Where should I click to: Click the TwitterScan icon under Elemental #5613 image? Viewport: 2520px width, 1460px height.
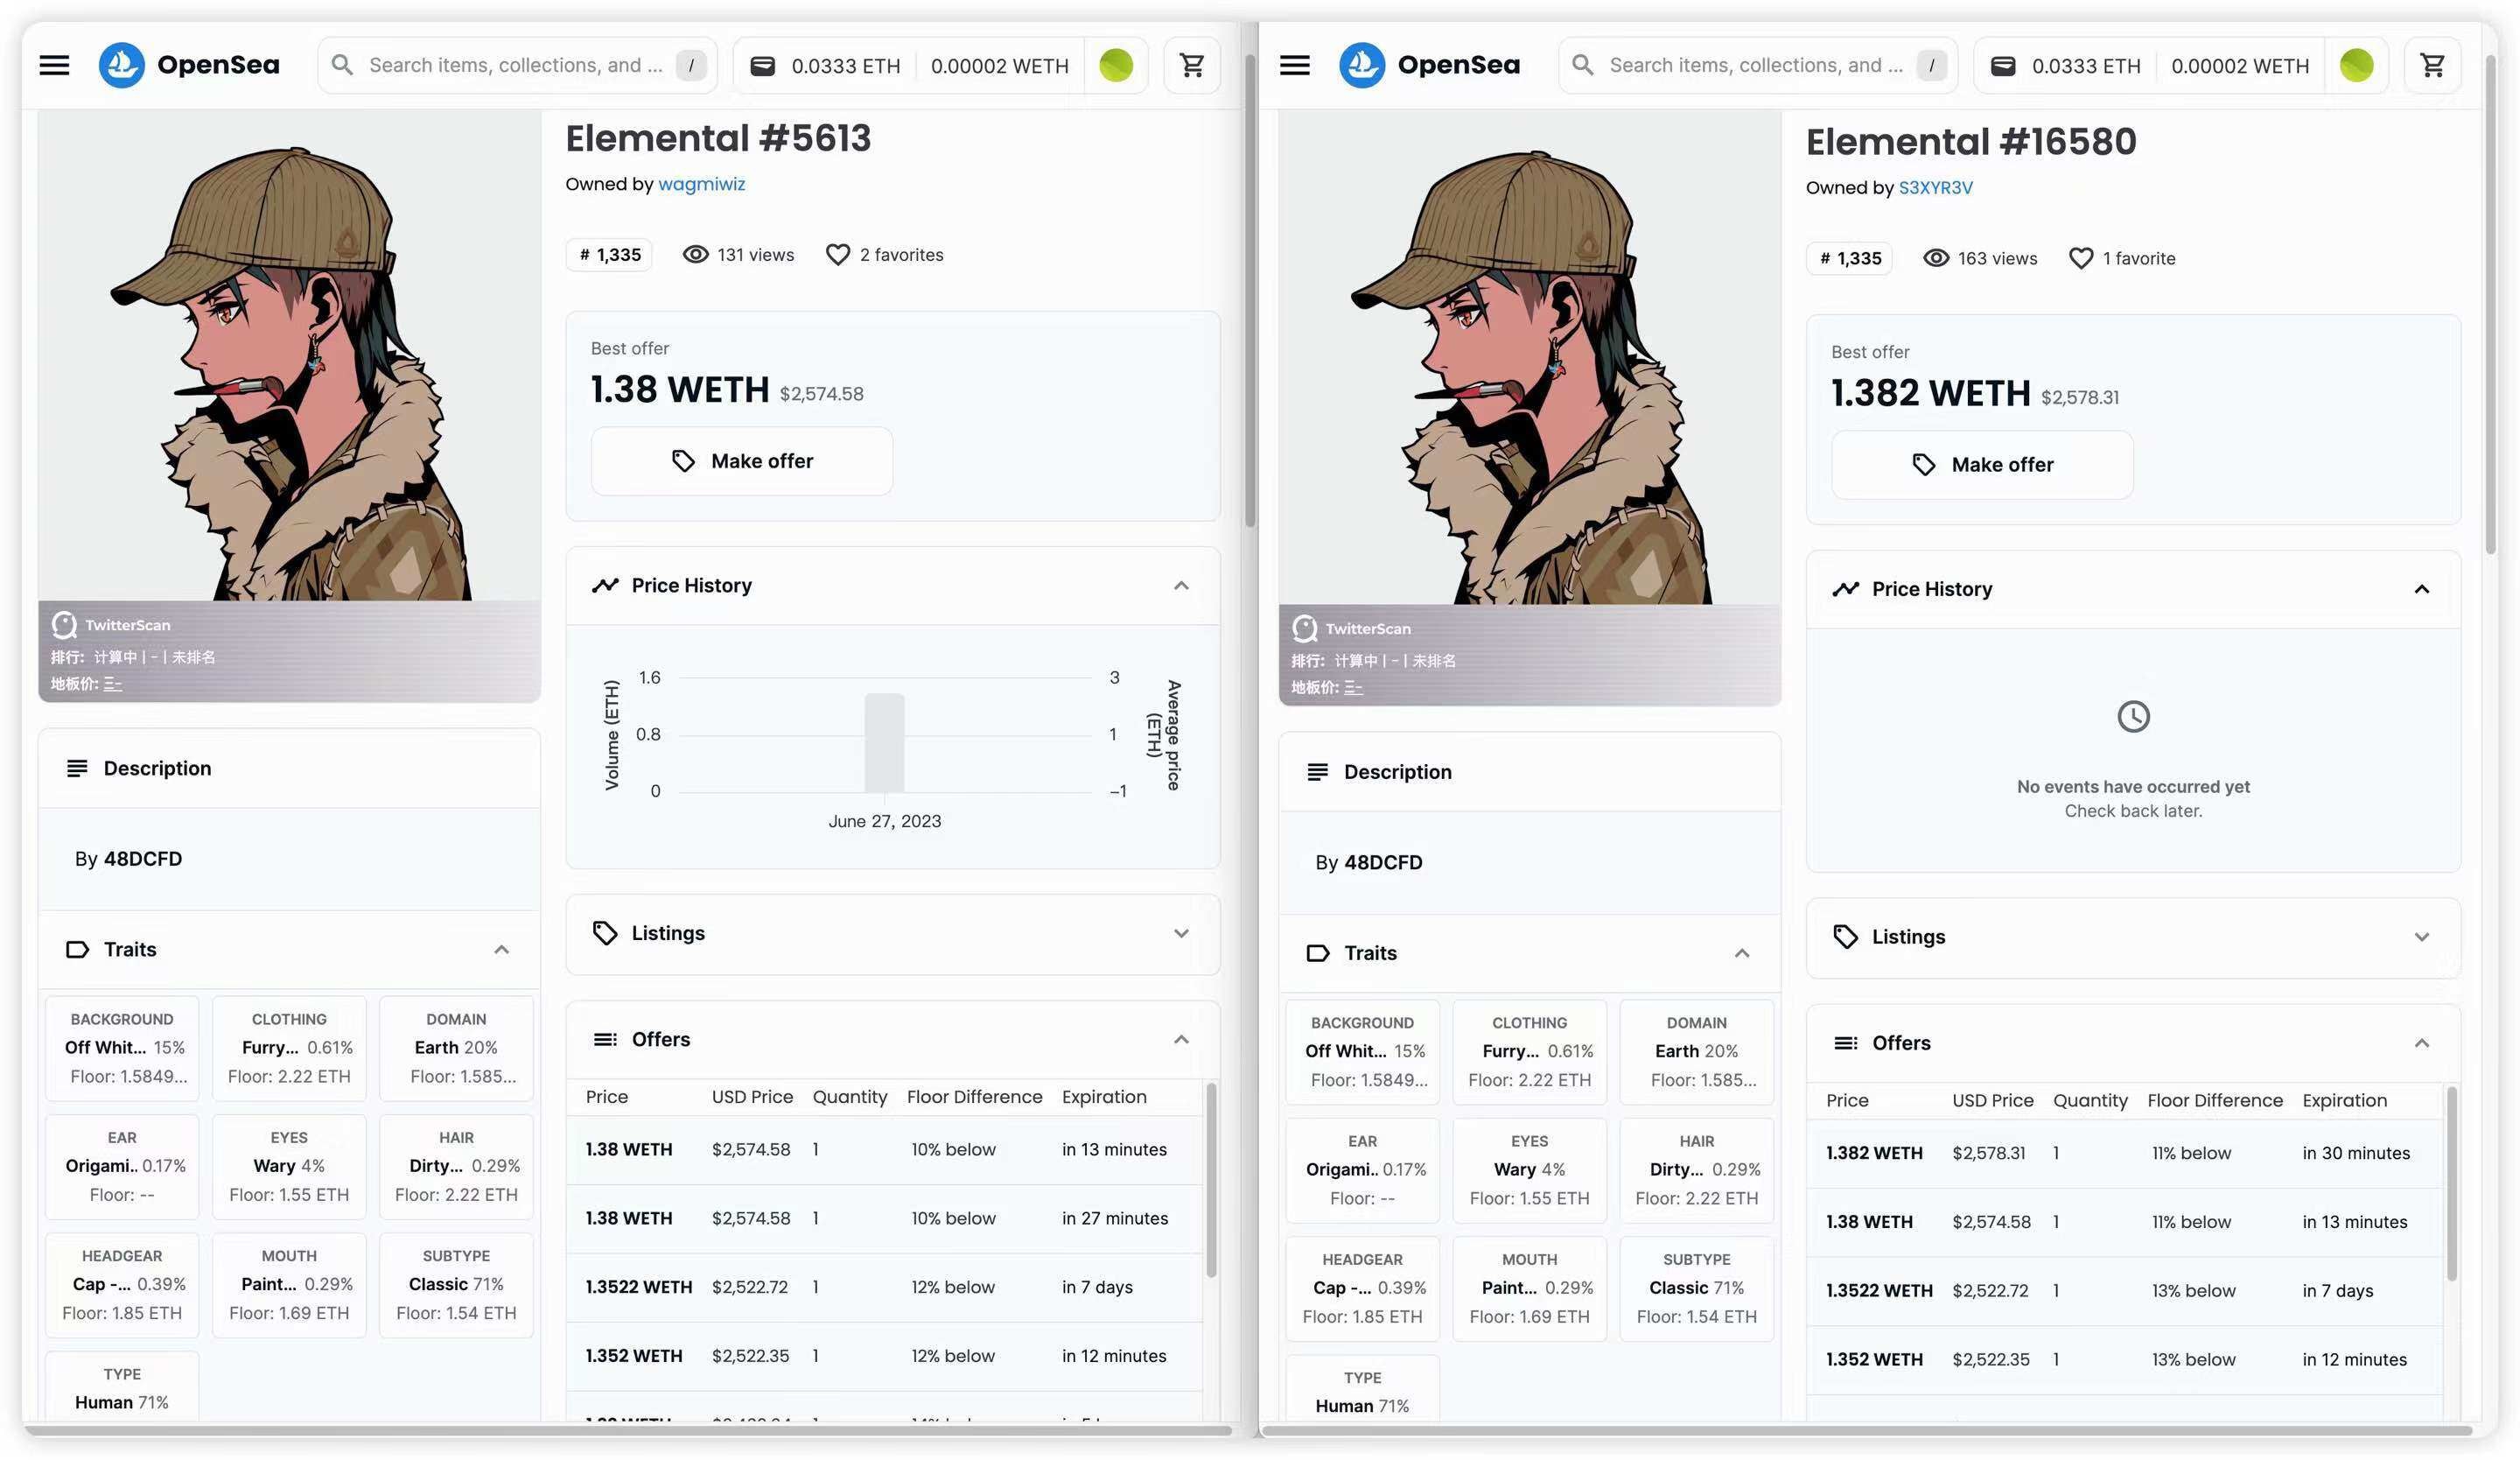click(x=65, y=625)
